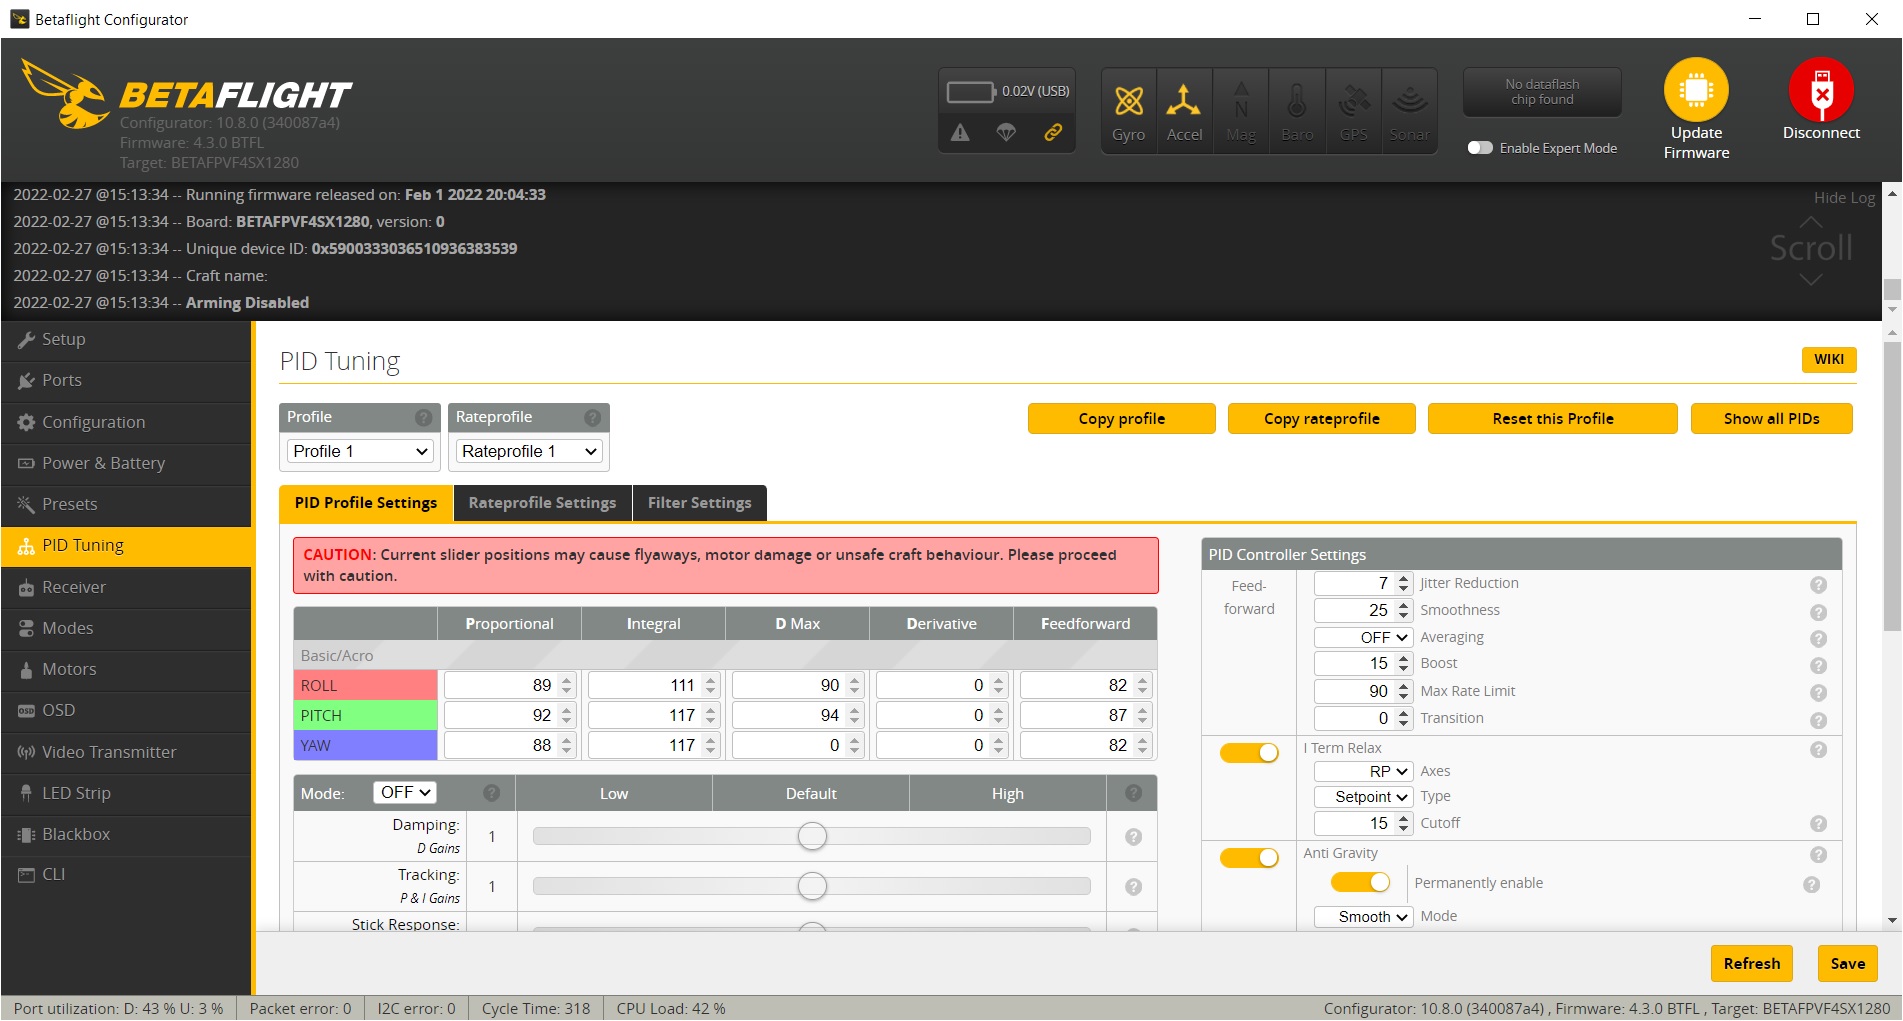This screenshot has height=1021, width=1903.
Task: Open the Blackbox section in sidebar
Action: 126,834
